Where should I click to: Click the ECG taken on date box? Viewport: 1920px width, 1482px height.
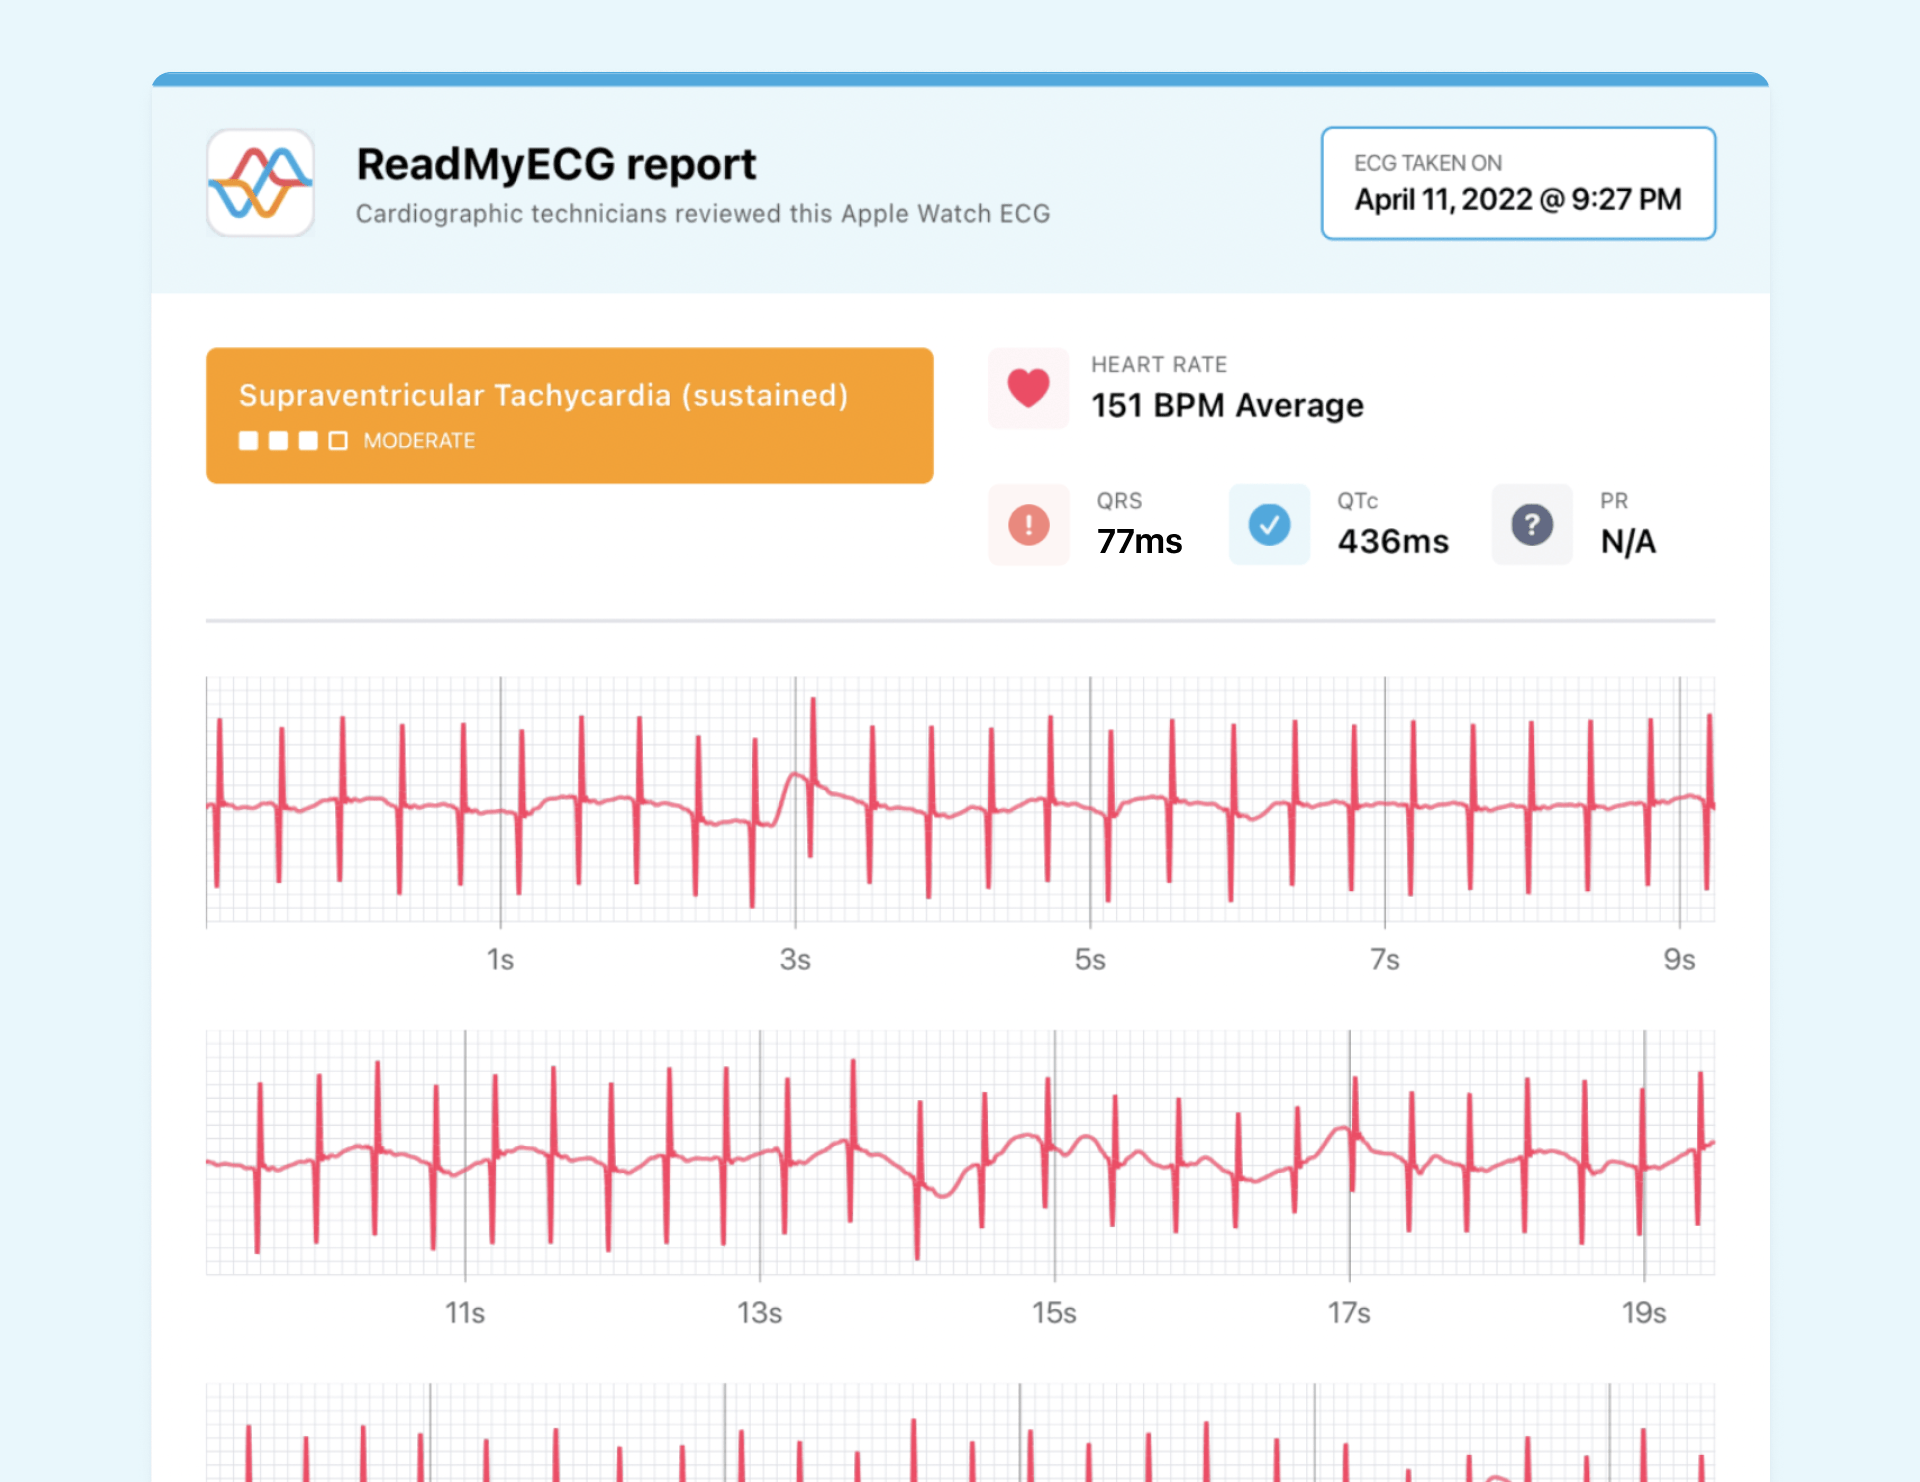tap(1518, 183)
